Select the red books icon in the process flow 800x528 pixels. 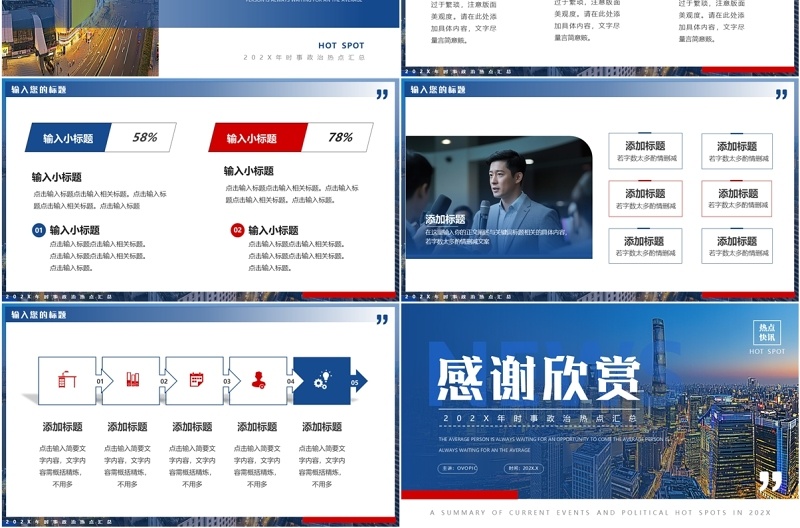pyautogui.click(x=133, y=379)
